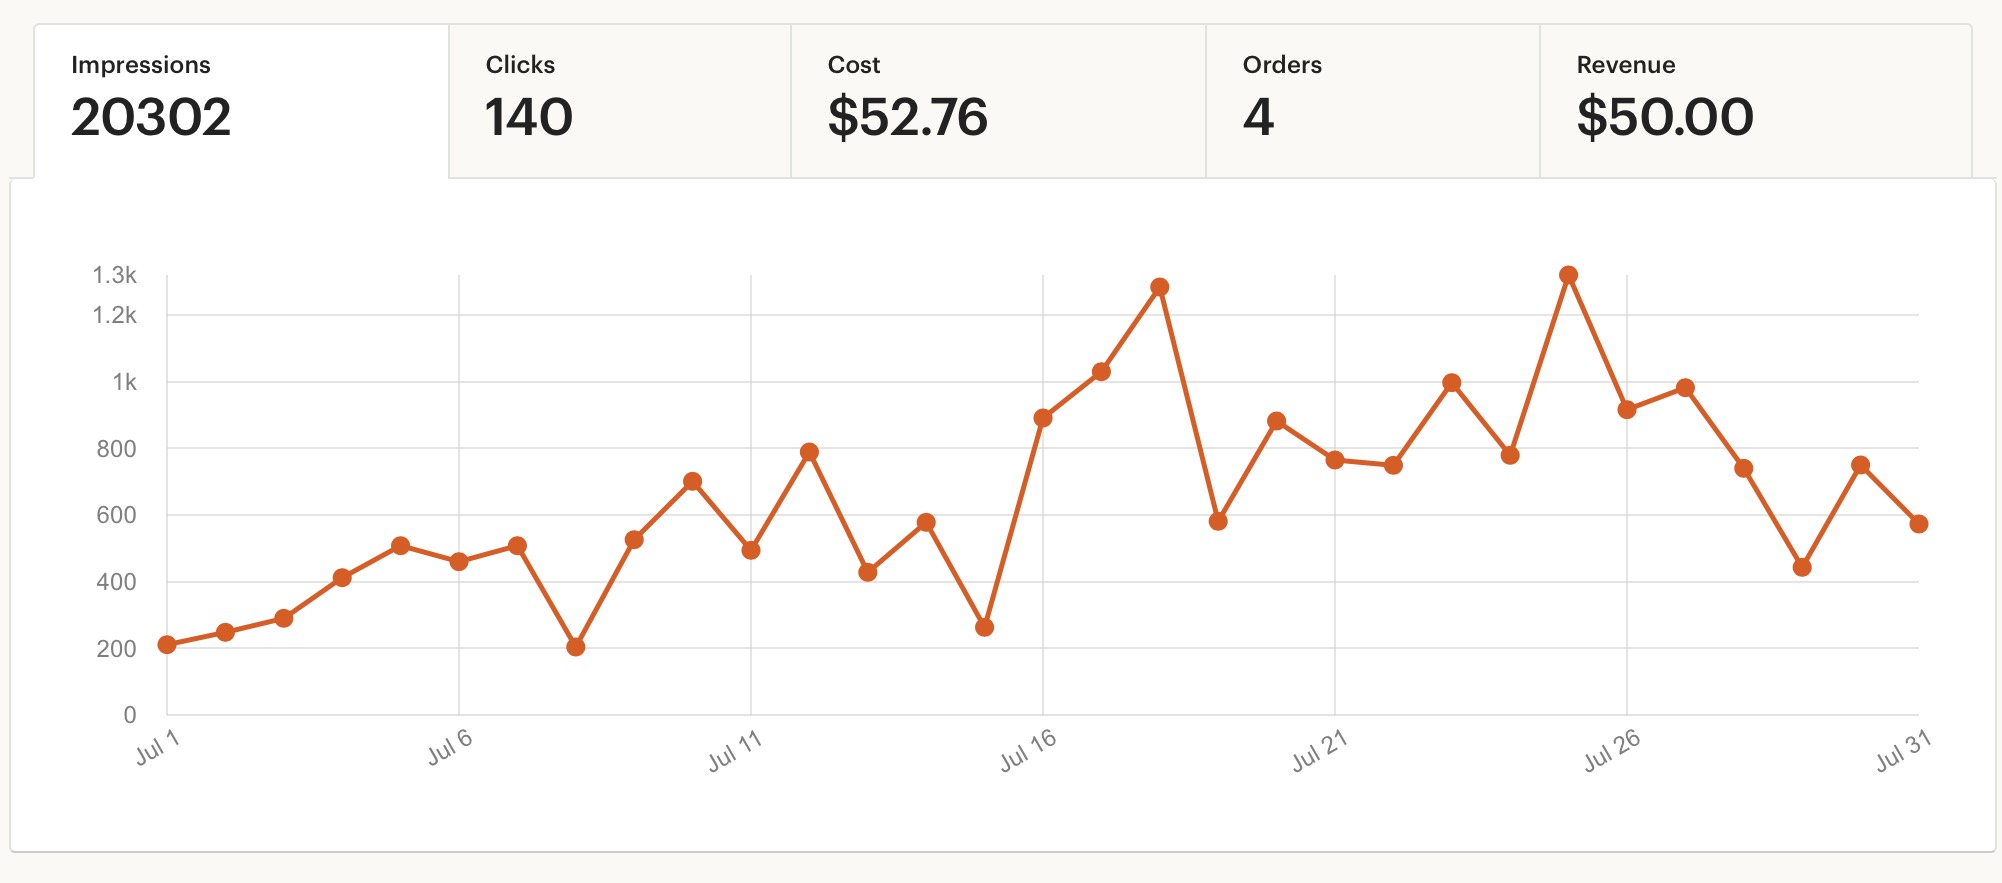Select the highest peak data point near Jul 25
This screenshot has width=2002, height=883.
[1568, 275]
